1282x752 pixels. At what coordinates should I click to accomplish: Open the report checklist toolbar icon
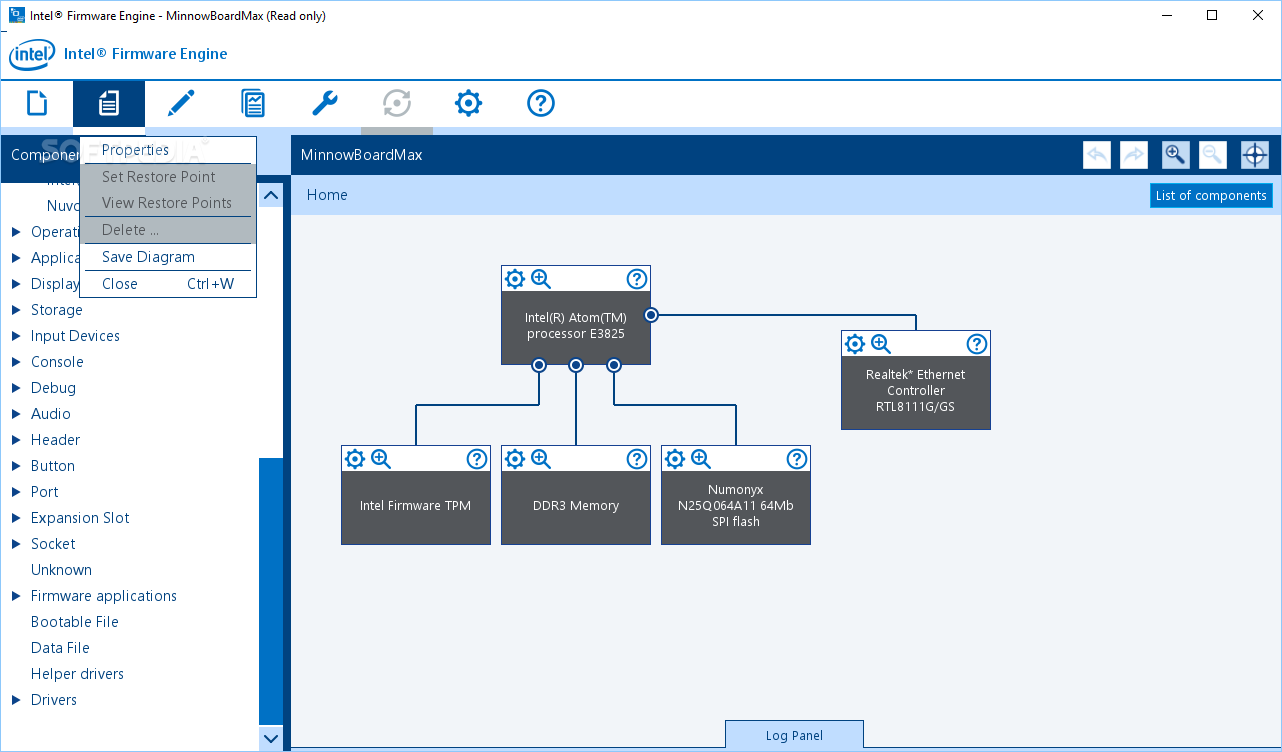(x=253, y=103)
